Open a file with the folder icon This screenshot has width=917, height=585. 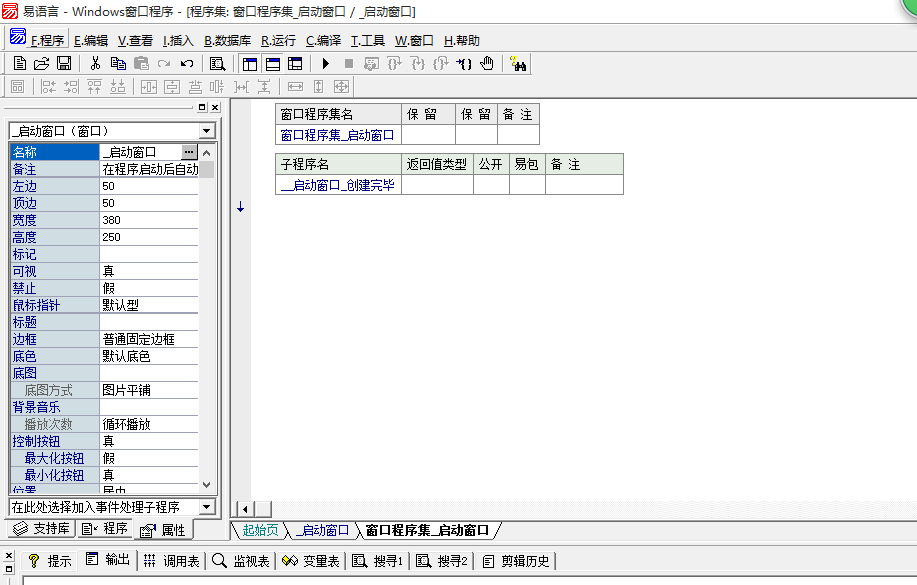click(x=42, y=63)
